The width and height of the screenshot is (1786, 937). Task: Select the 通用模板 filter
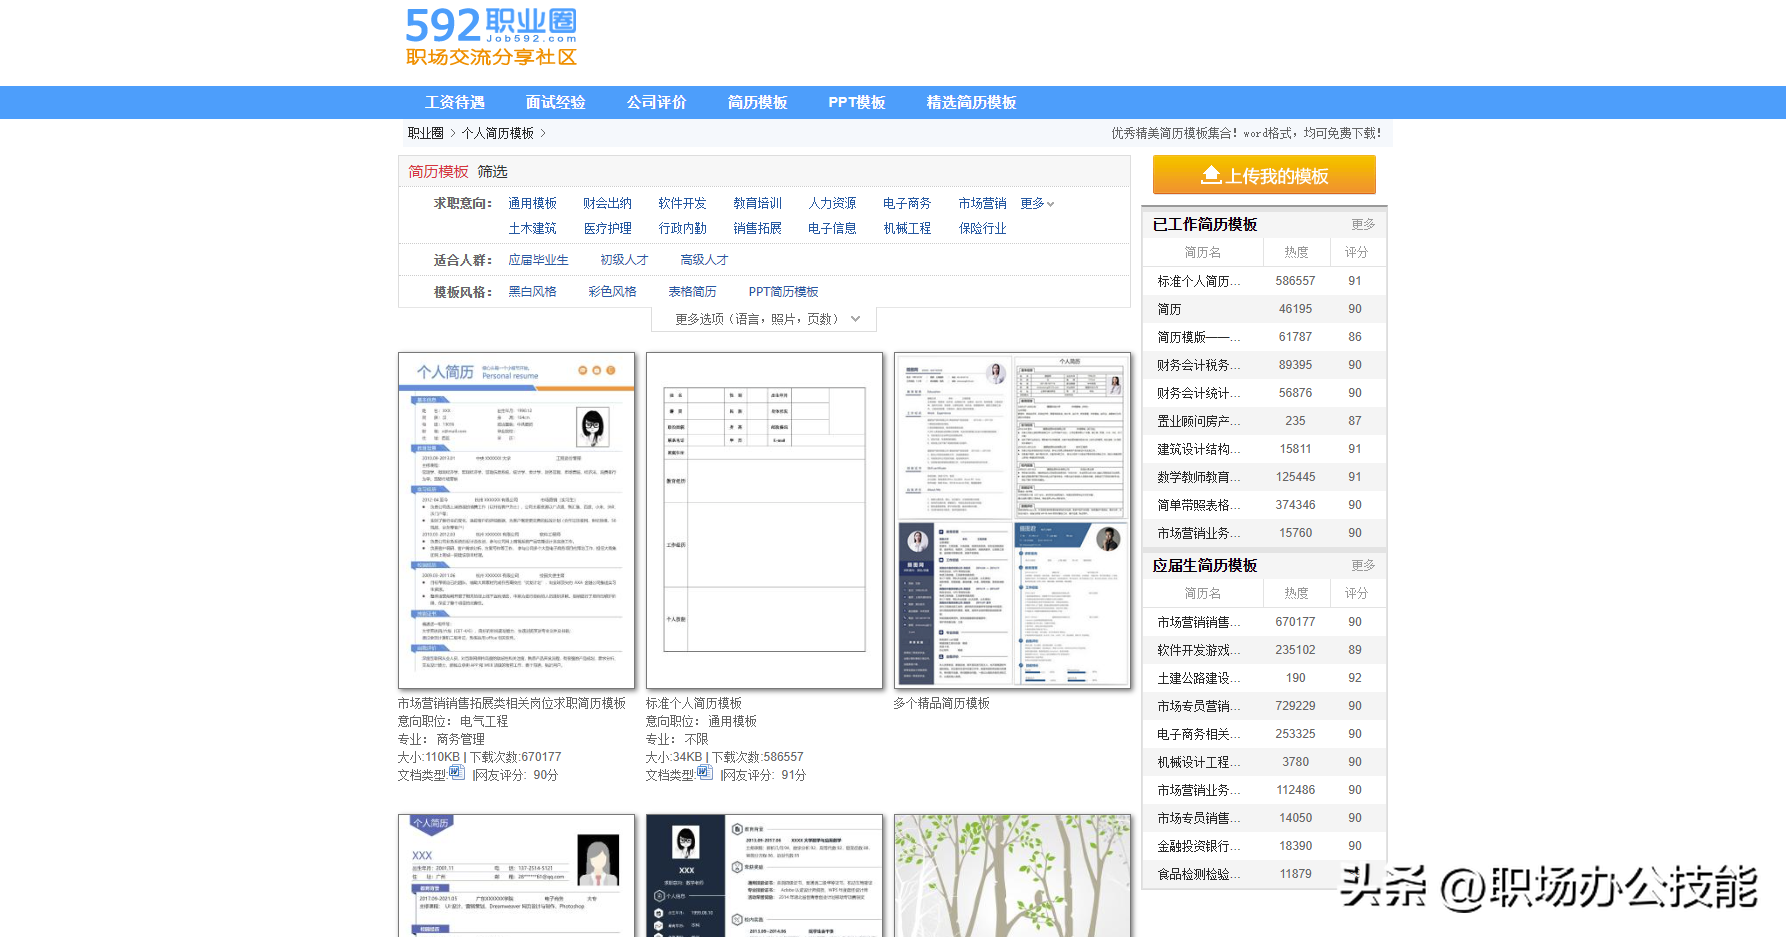[x=532, y=203]
